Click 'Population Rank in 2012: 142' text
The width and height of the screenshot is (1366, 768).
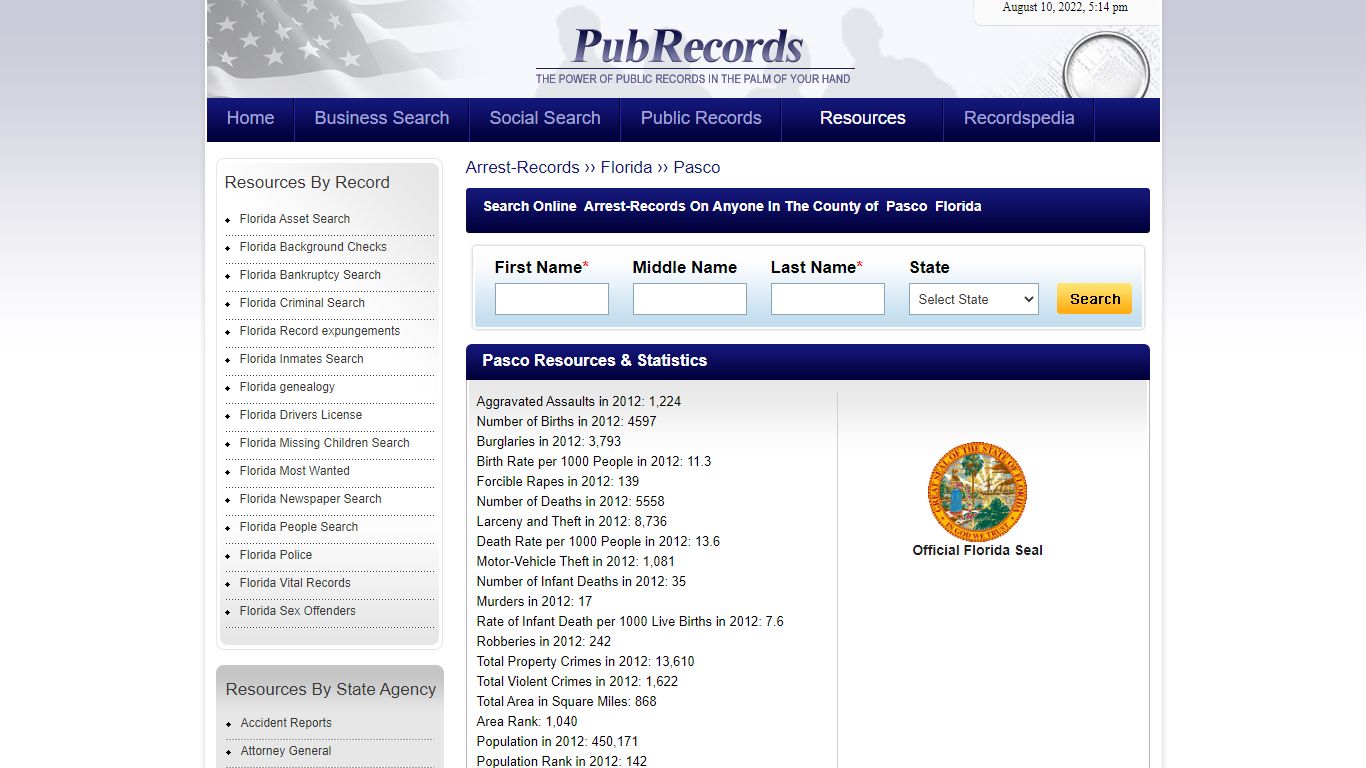coord(562,761)
